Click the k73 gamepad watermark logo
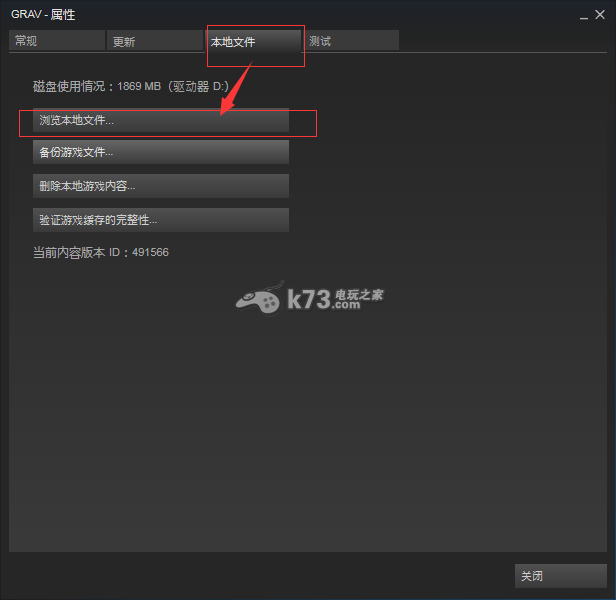 [x=259, y=299]
